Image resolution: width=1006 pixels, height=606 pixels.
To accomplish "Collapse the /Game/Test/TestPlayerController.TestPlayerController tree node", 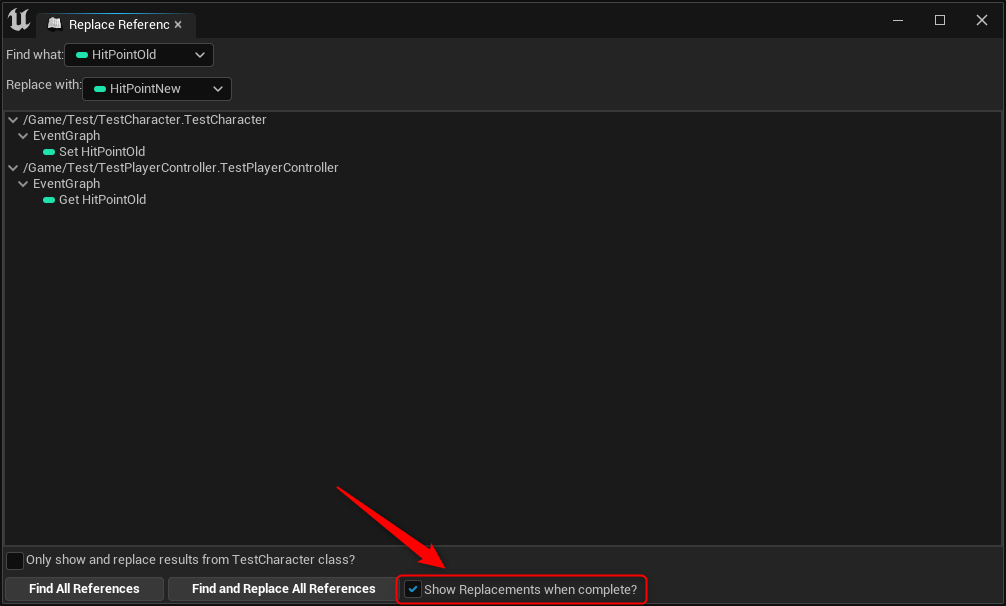I will point(13,168).
